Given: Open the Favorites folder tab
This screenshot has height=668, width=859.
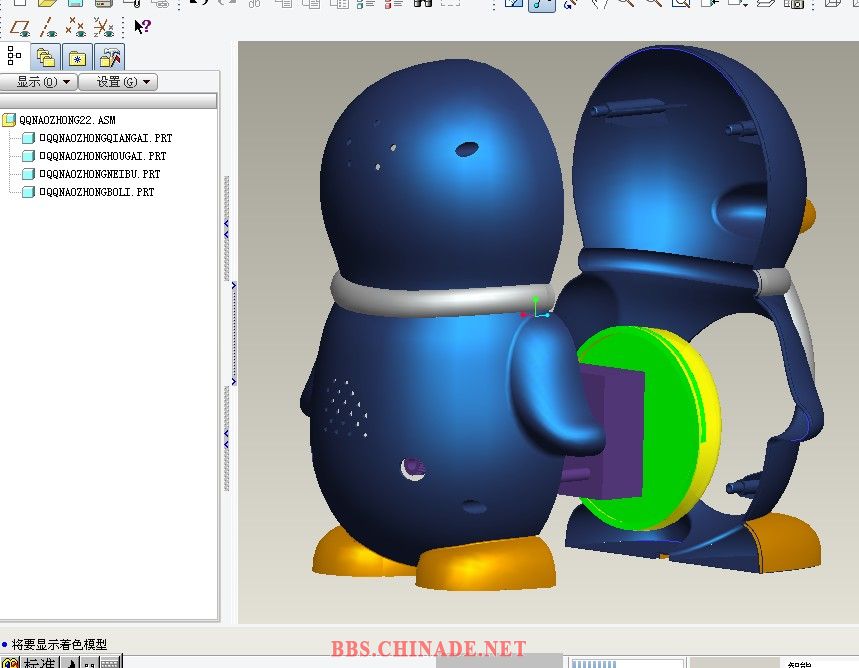Looking at the screenshot, I should point(77,57).
